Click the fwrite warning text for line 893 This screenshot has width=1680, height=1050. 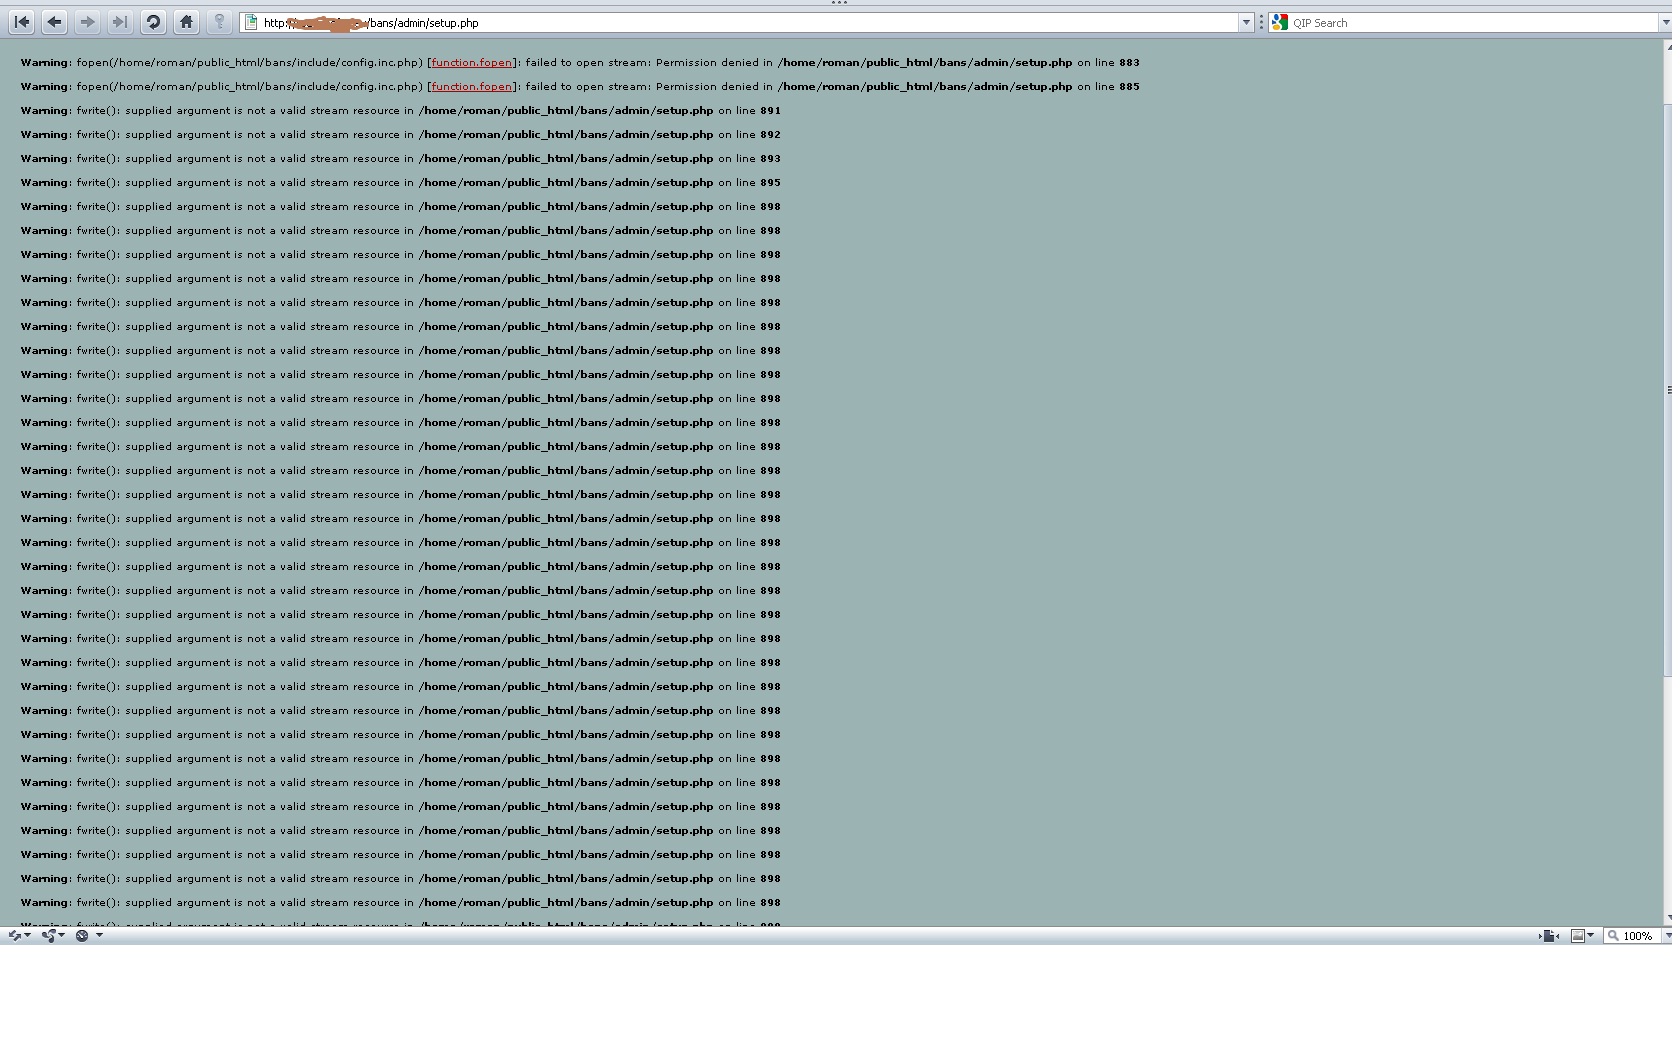400,158
